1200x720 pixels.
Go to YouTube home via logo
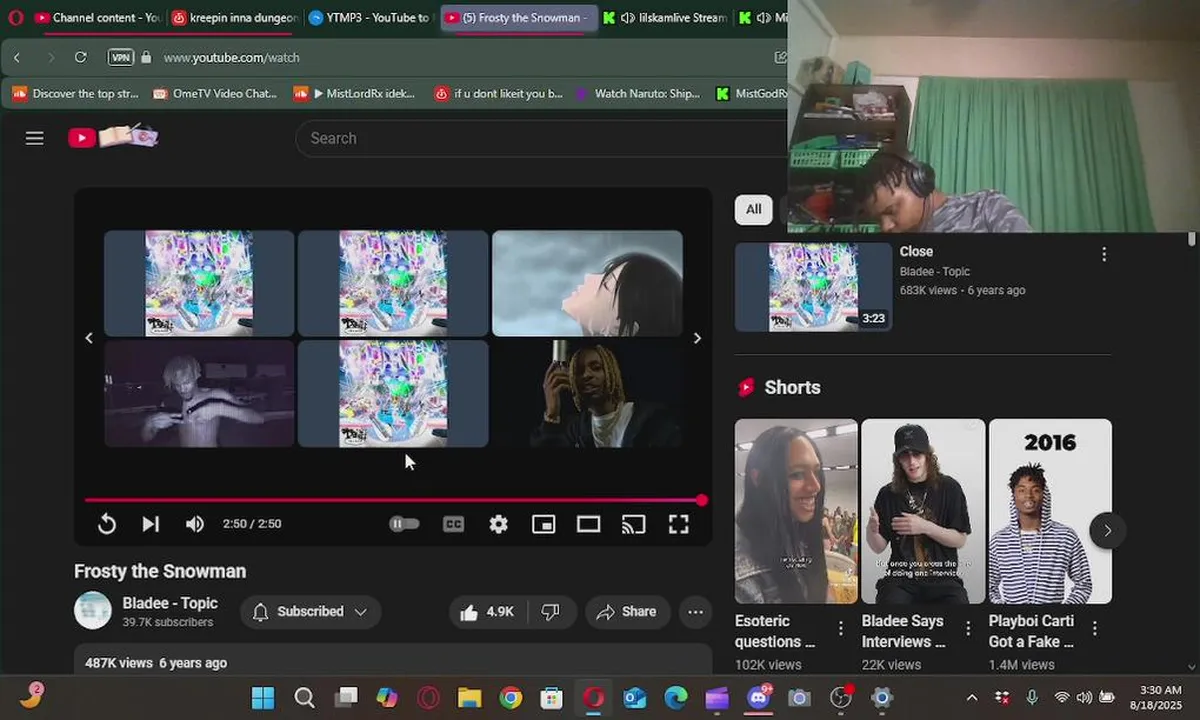click(112, 137)
